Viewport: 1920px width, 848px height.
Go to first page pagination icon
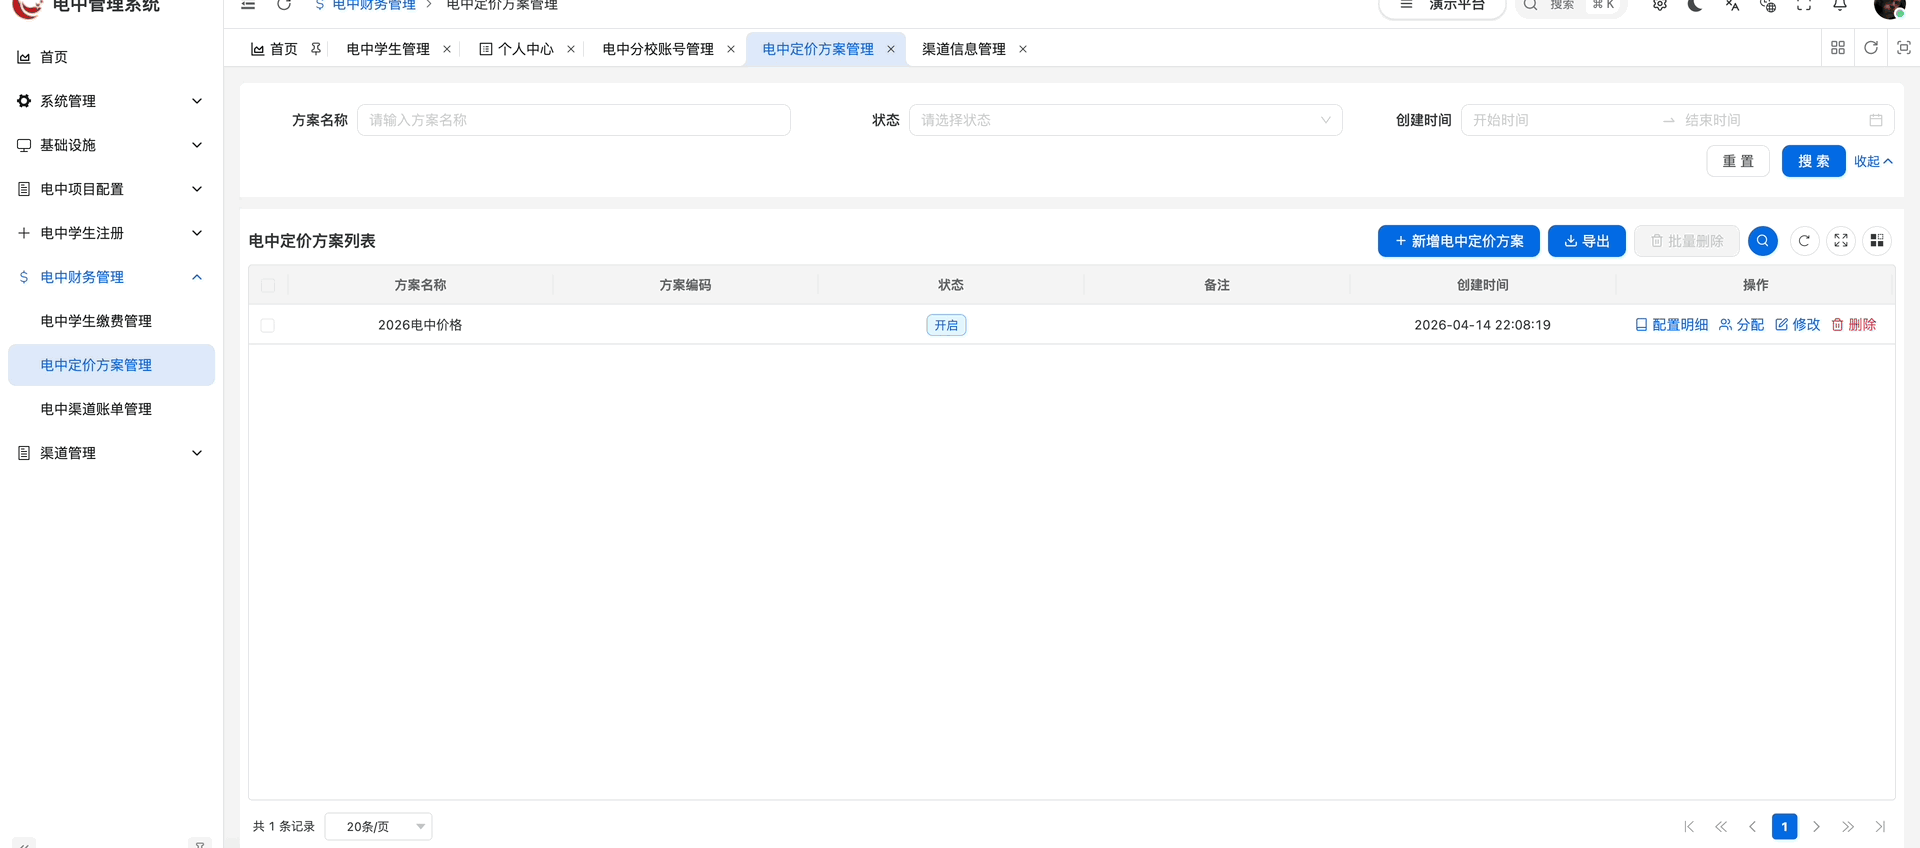(1689, 826)
